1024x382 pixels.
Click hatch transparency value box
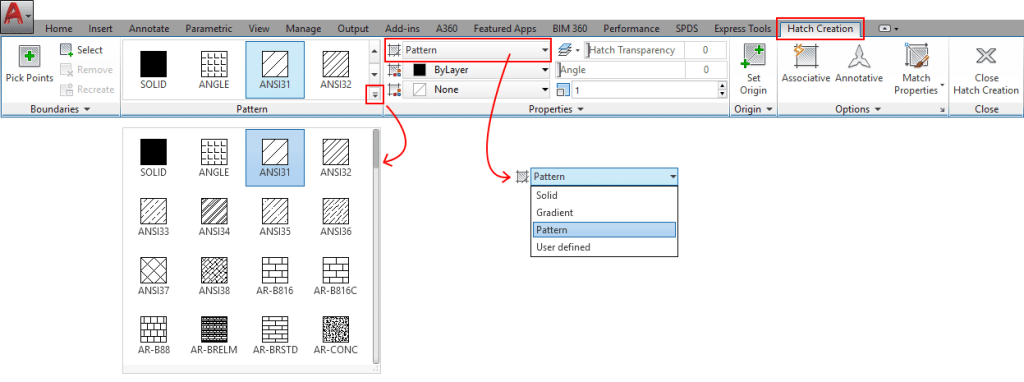pyautogui.click(x=705, y=50)
